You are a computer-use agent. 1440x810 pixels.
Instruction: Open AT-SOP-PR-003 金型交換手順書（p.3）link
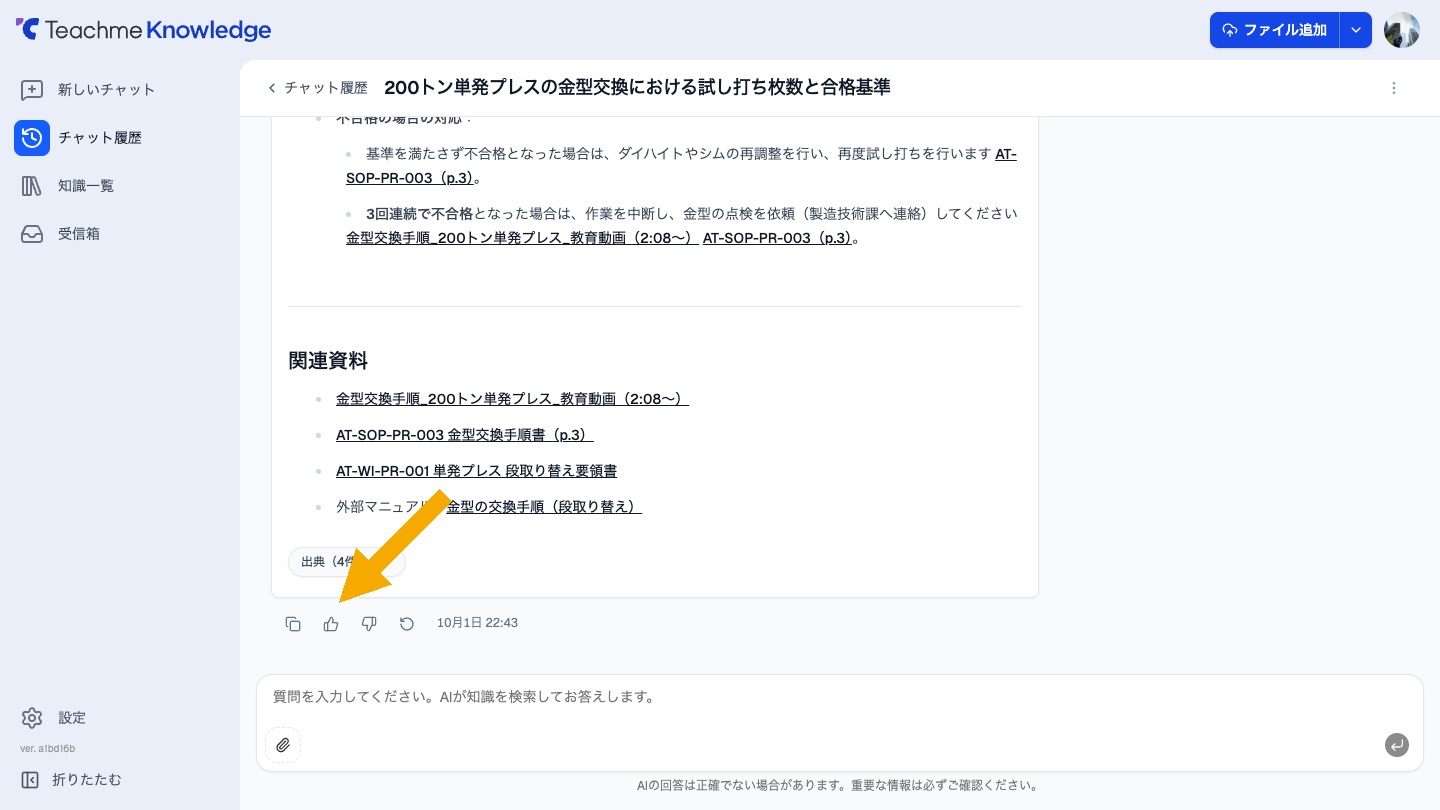[465, 435]
